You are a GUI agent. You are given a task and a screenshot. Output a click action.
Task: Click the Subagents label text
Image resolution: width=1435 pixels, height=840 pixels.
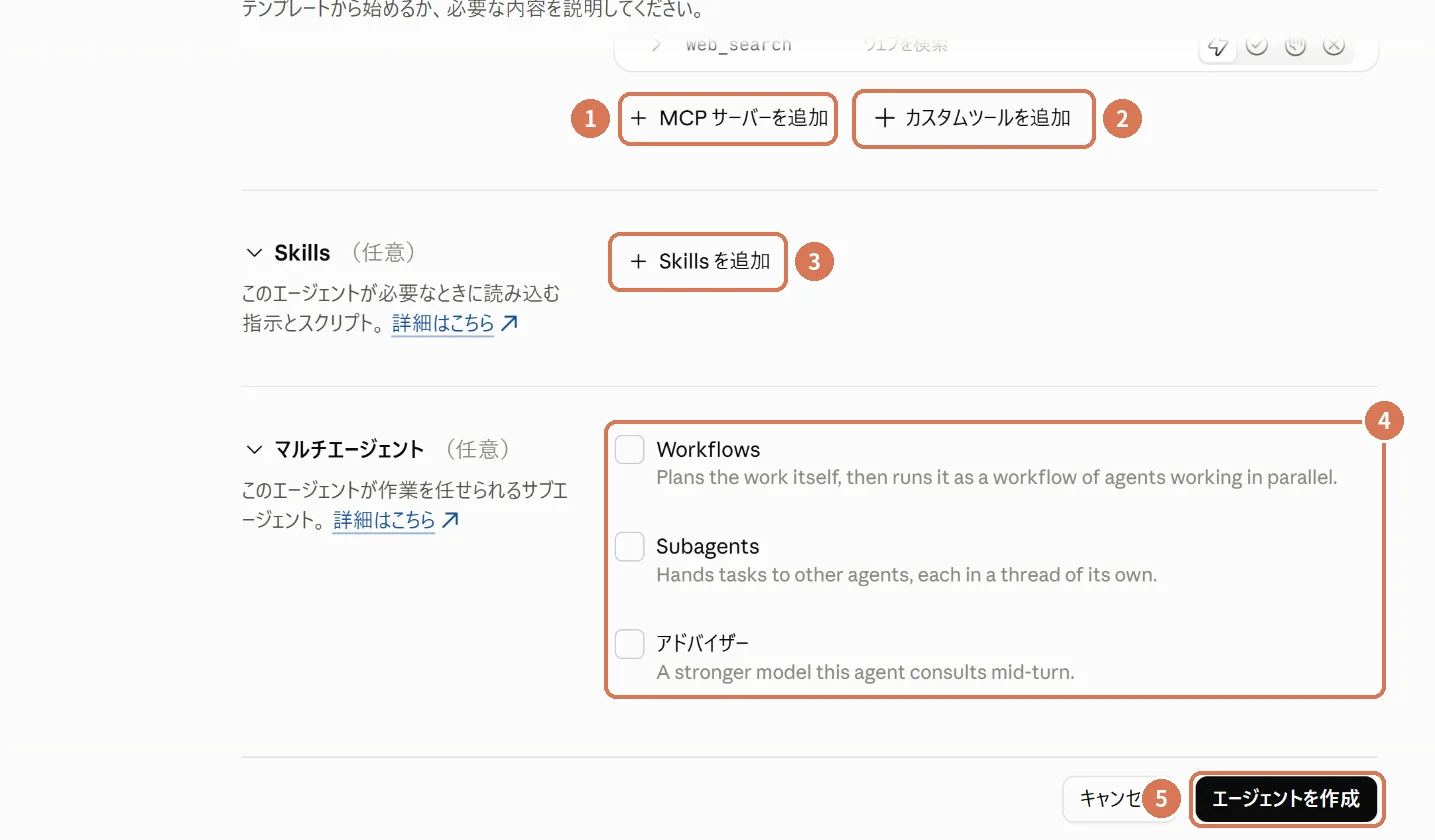[x=708, y=547]
